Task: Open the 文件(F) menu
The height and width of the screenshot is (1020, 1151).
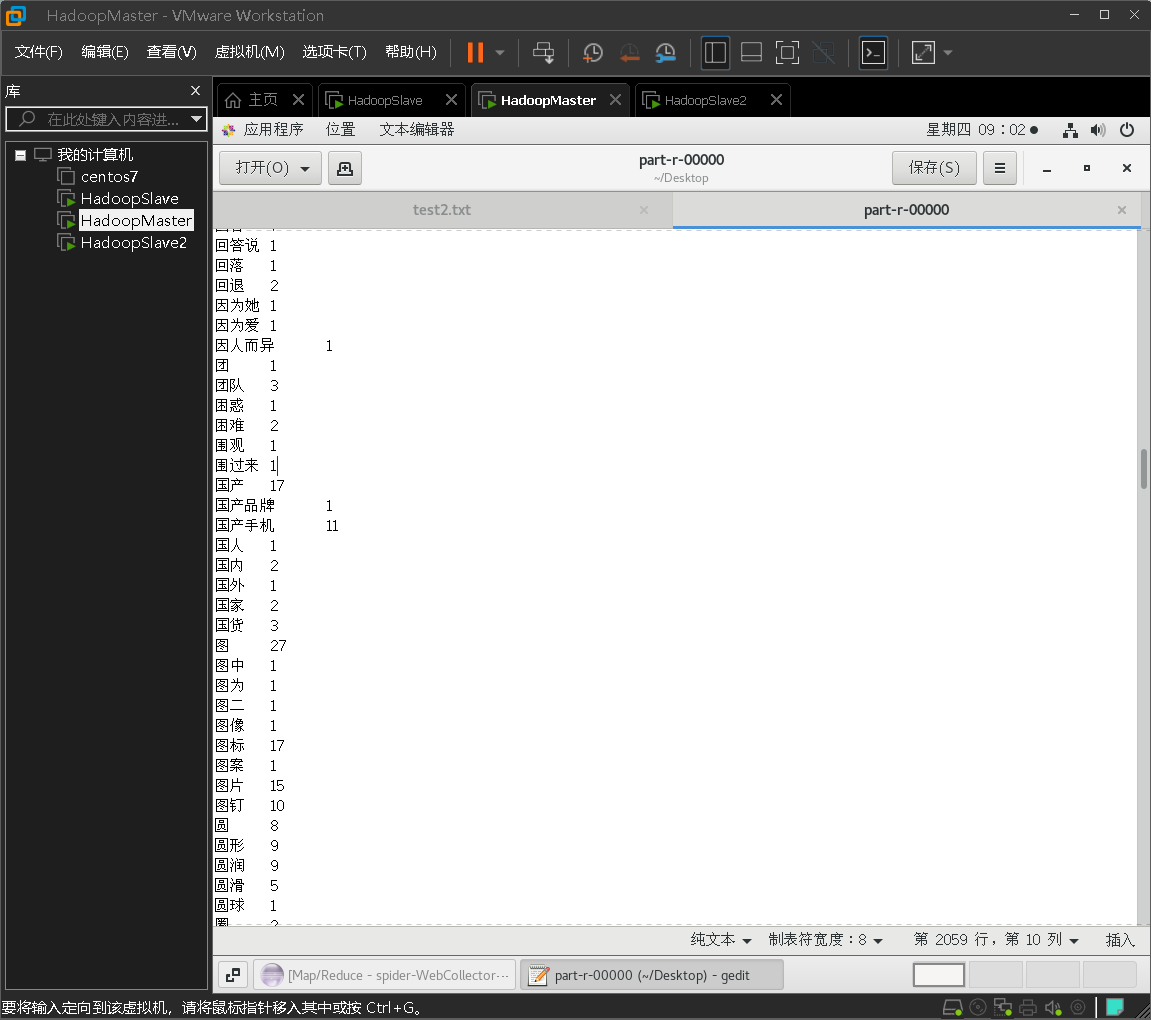Action: point(39,52)
